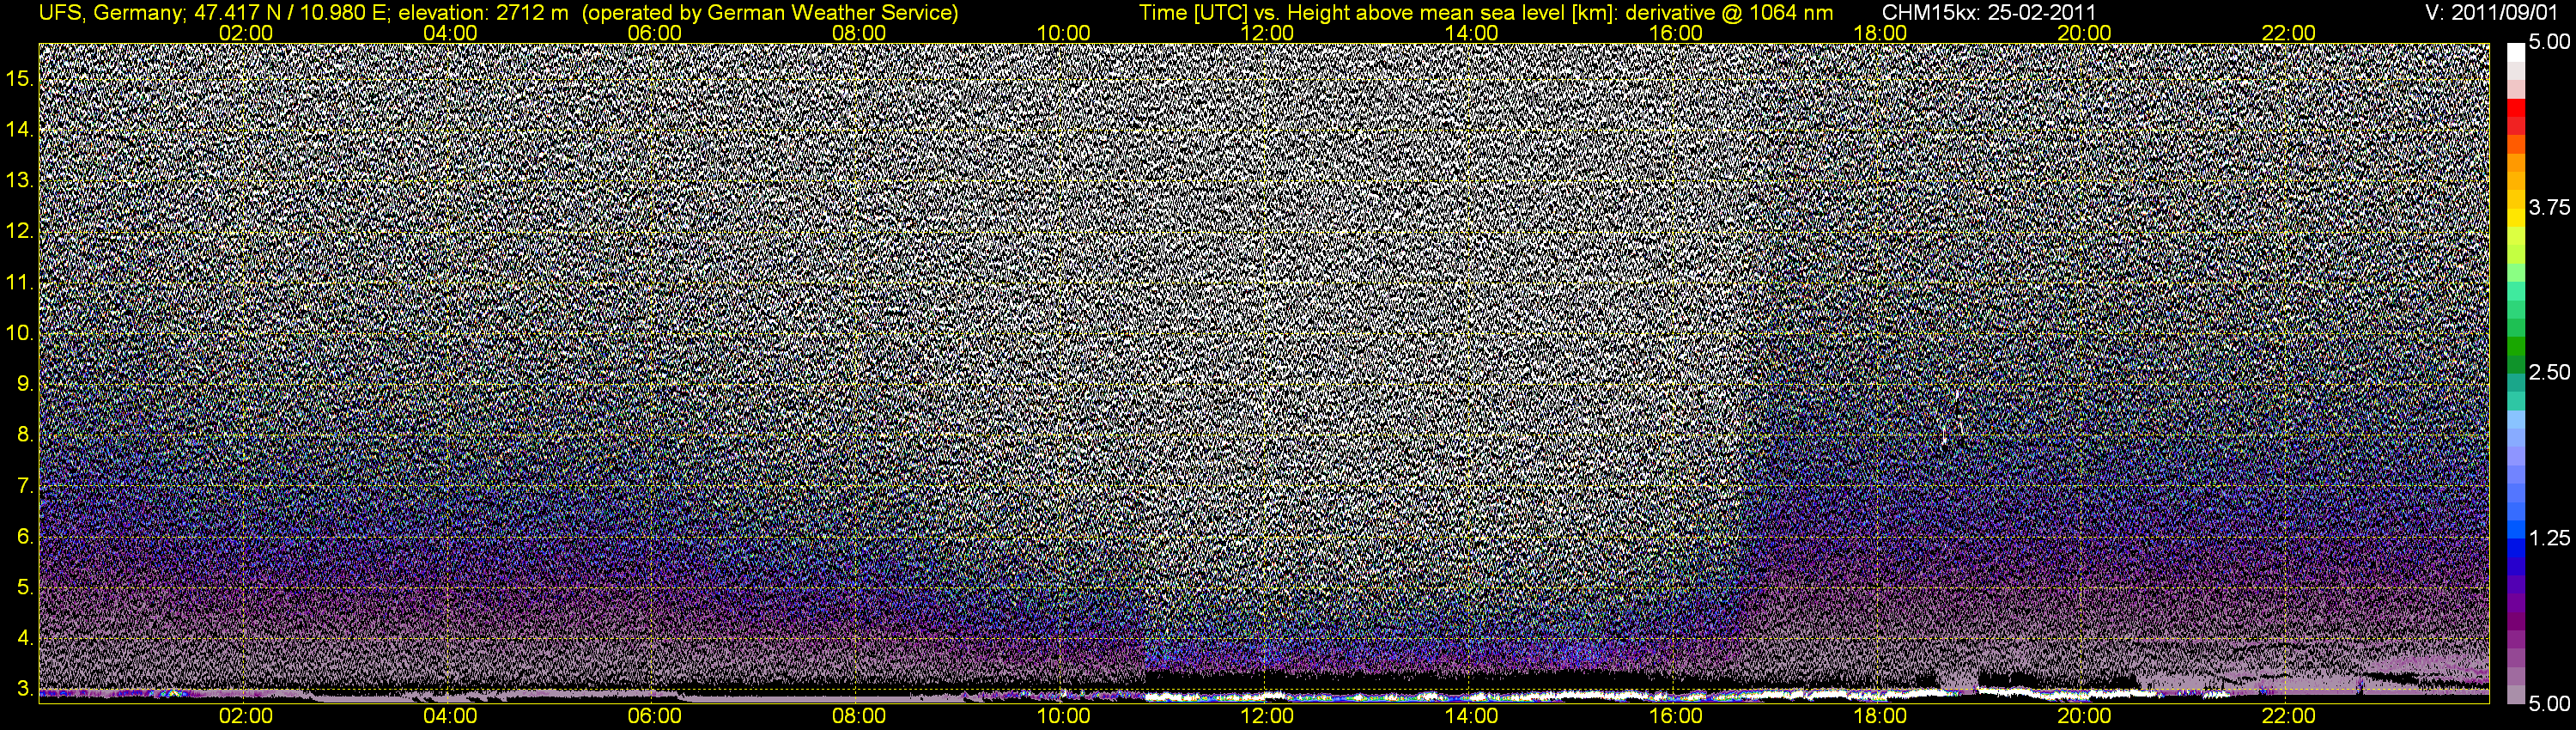Click the height axis label 13
The width and height of the screenshot is (2576, 730).
tap(20, 180)
